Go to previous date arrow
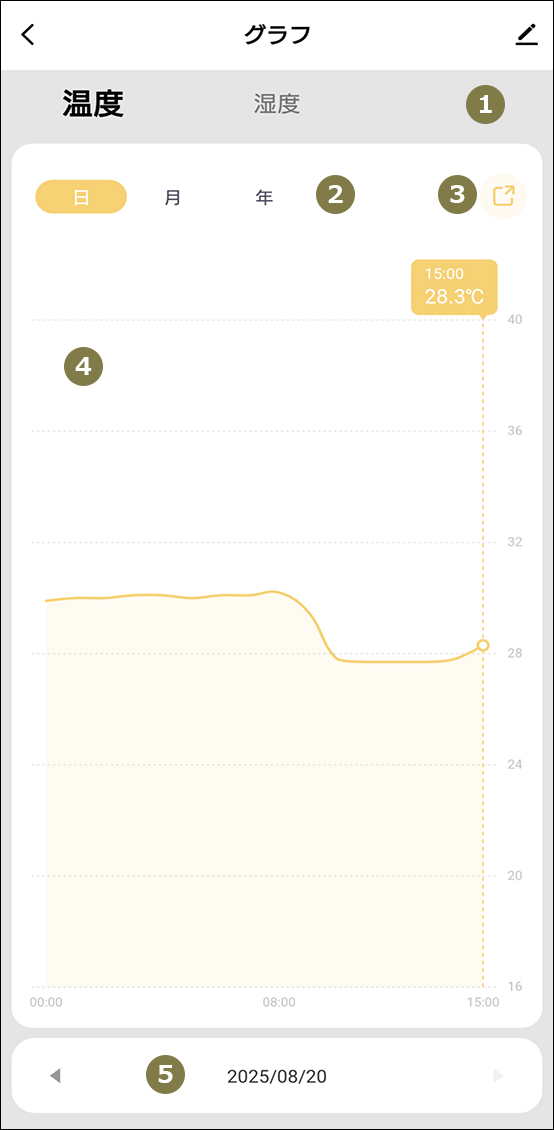The height and width of the screenshot is (1130, 554). tap(55, 1076)
